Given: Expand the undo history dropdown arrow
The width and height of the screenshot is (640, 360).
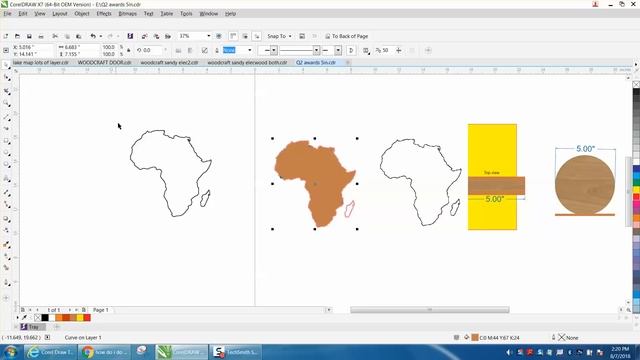Looking at the screenshot, I should [101, 36].
